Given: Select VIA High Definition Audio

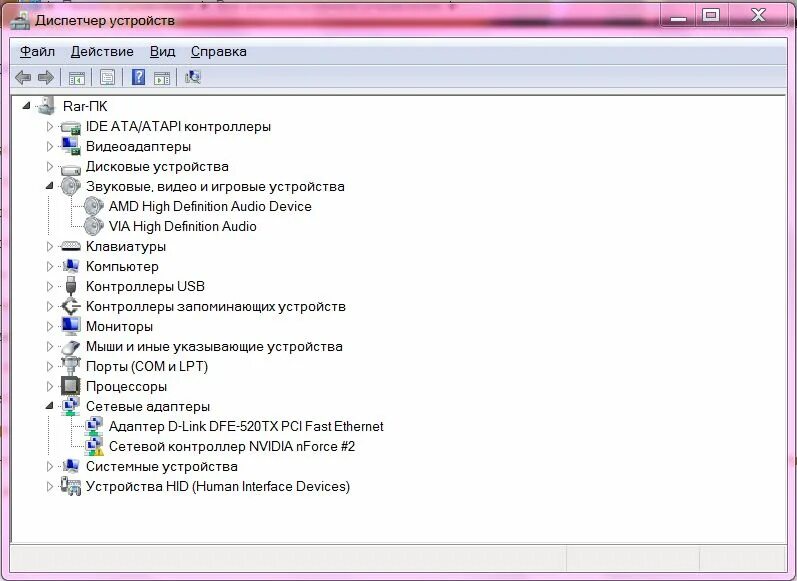Looking at the screenshot, I should 182,226.
